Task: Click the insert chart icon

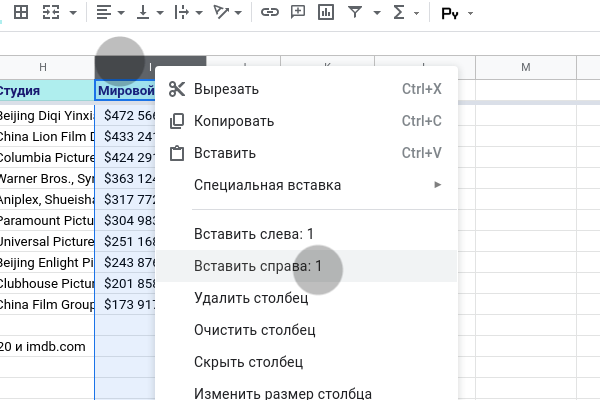Action: [x=326, y=13]
